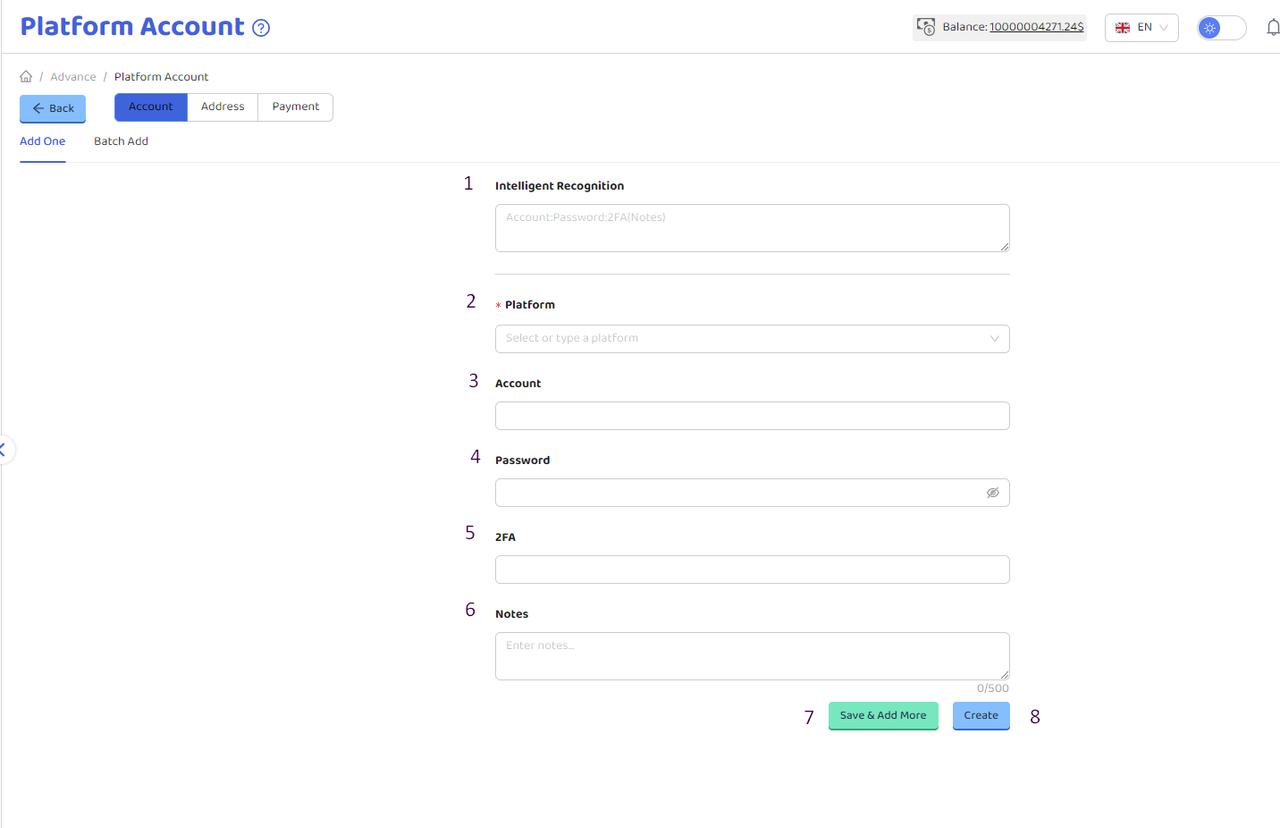Toggle the light/dark theme switch
The height and width of the screenshot is (828, 1280).
click(1221, 28)
